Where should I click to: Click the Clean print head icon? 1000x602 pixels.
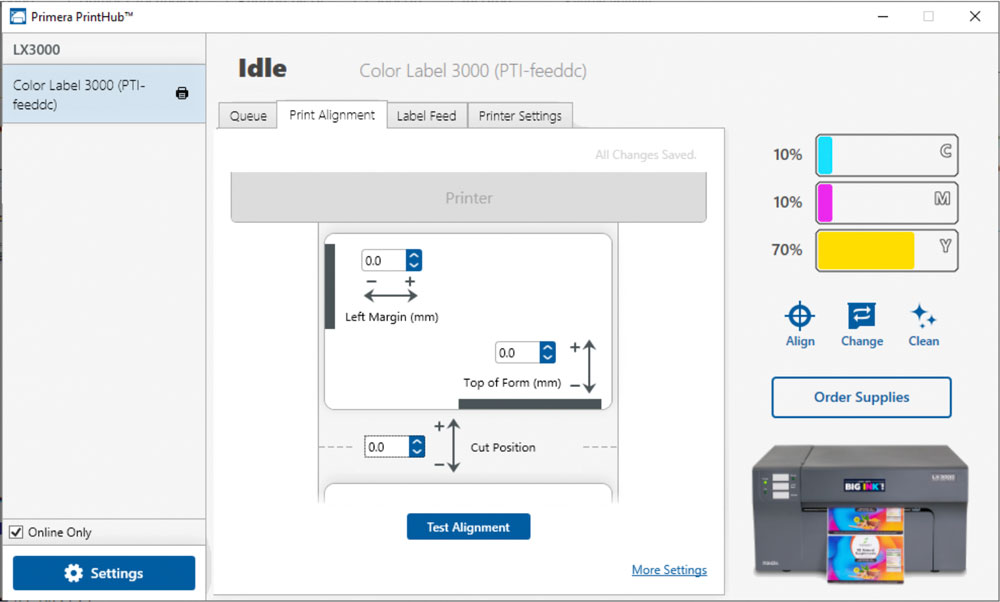pyautogui.click(x=923, y=316)
